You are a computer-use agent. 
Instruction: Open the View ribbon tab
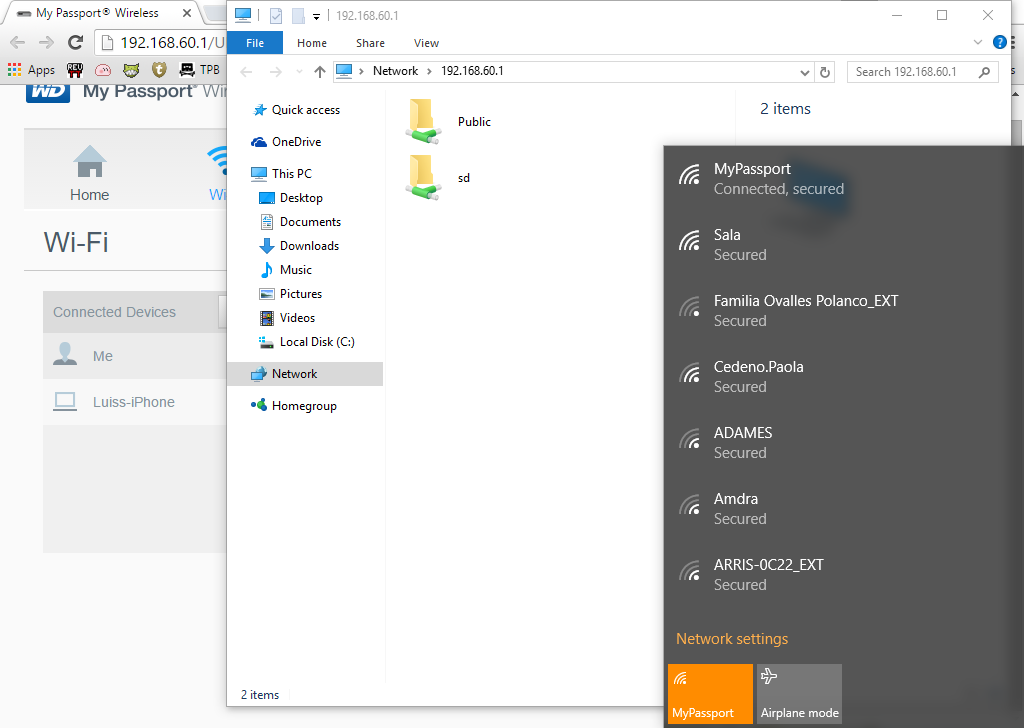click(426, 43)
